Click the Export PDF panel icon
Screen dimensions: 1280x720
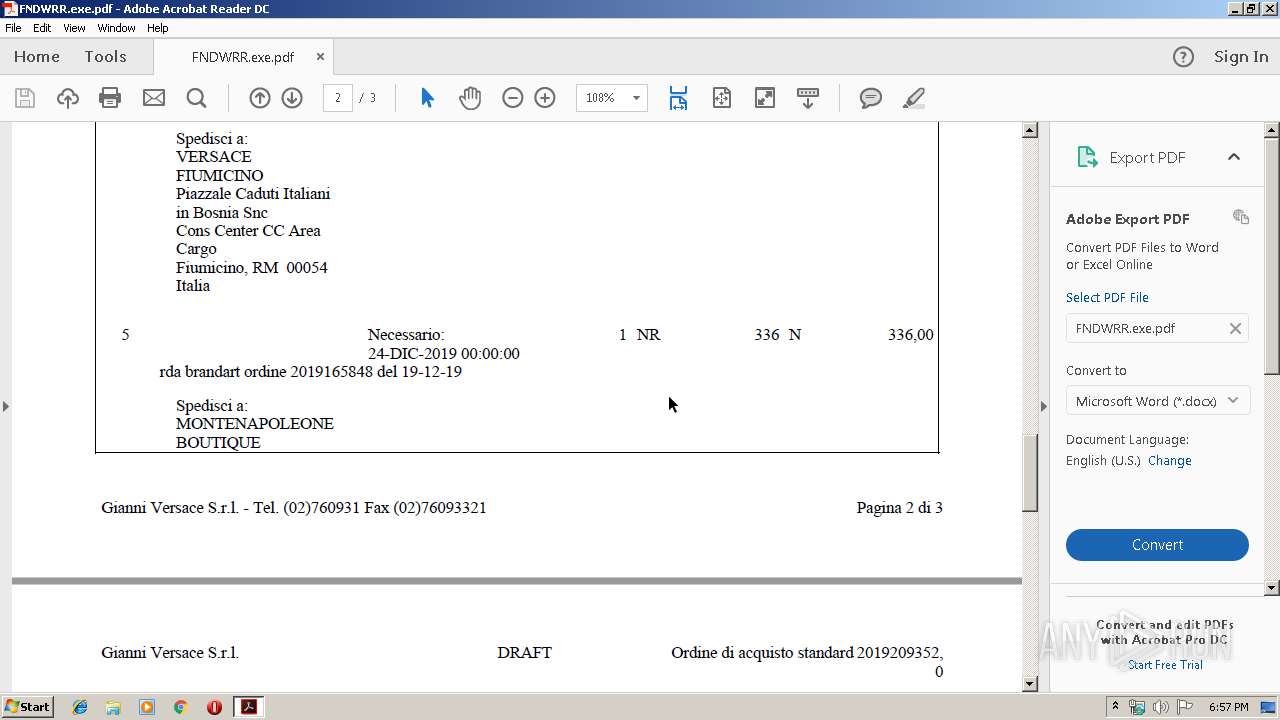[x=1087, y=157]
